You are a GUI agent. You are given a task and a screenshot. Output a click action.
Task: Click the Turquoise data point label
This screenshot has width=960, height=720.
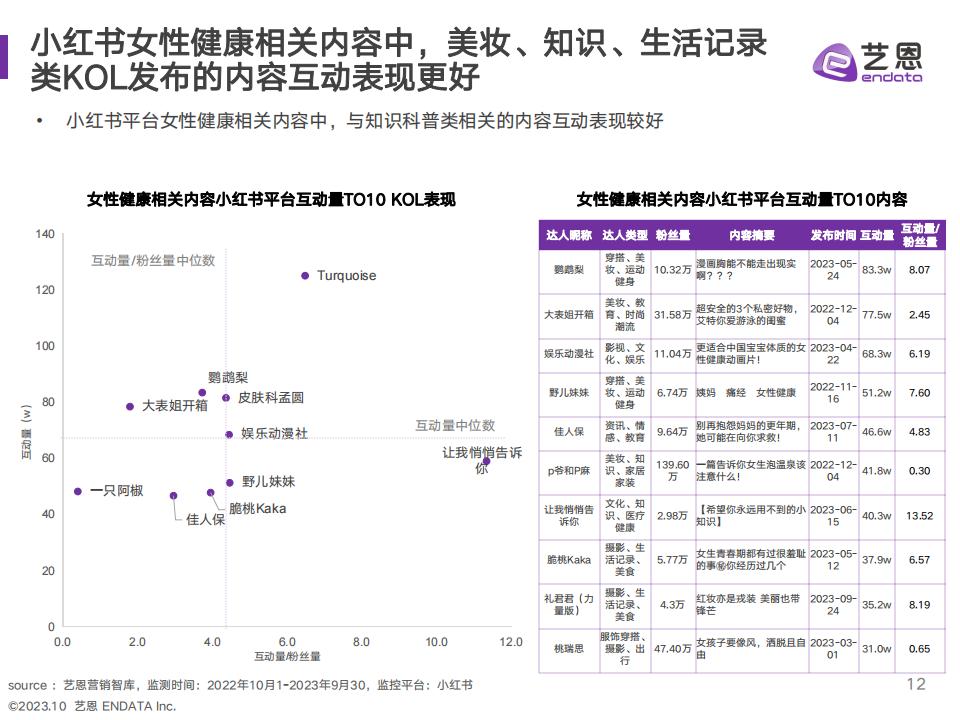point(347,276)
